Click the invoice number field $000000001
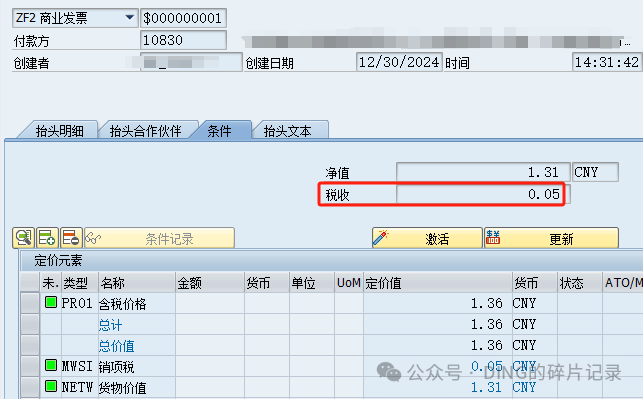The image size is (643, 399). pyautogui.click(x=183, y=18)
